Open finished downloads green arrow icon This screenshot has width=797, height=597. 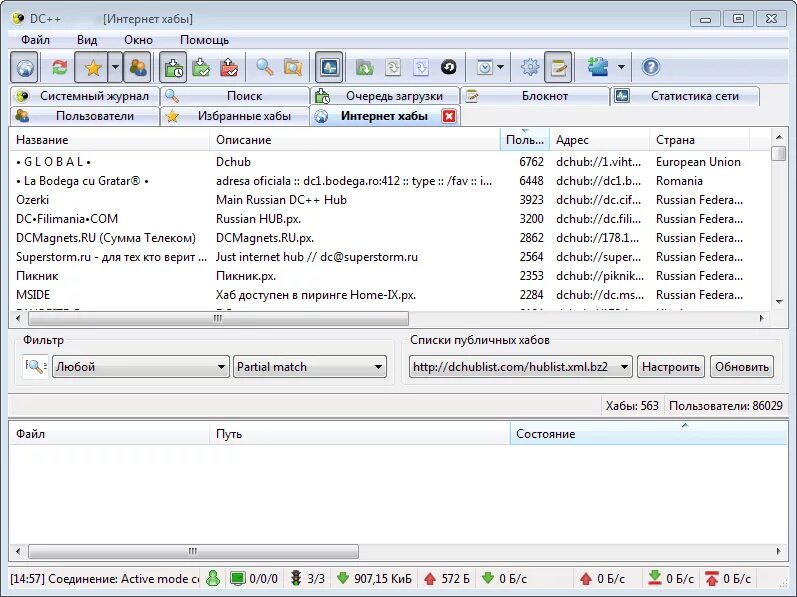point(201,67)
